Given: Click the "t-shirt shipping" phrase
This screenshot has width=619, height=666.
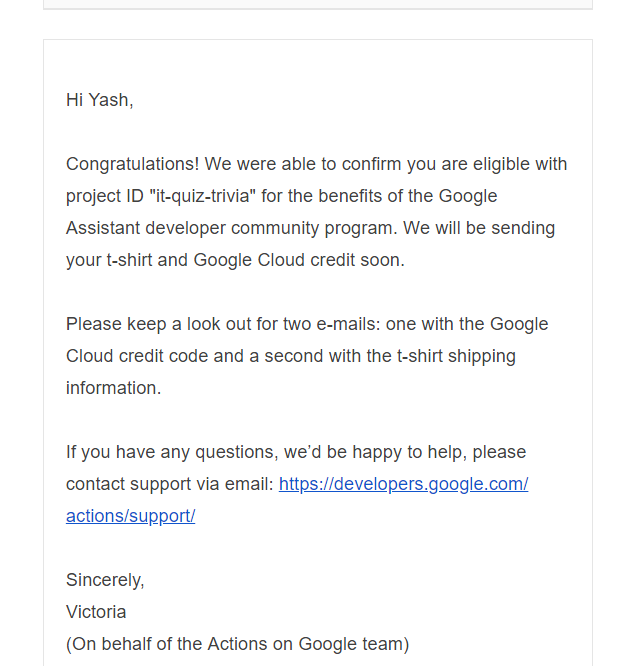Looking at the screenshot, I should 456,356.
